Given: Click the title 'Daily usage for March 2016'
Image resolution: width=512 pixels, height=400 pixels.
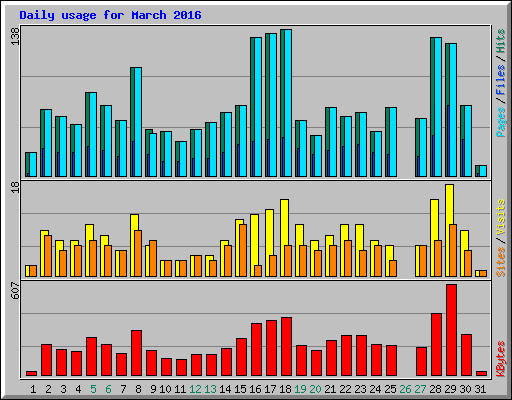Looking at the screenshot, I should [110, 15].
